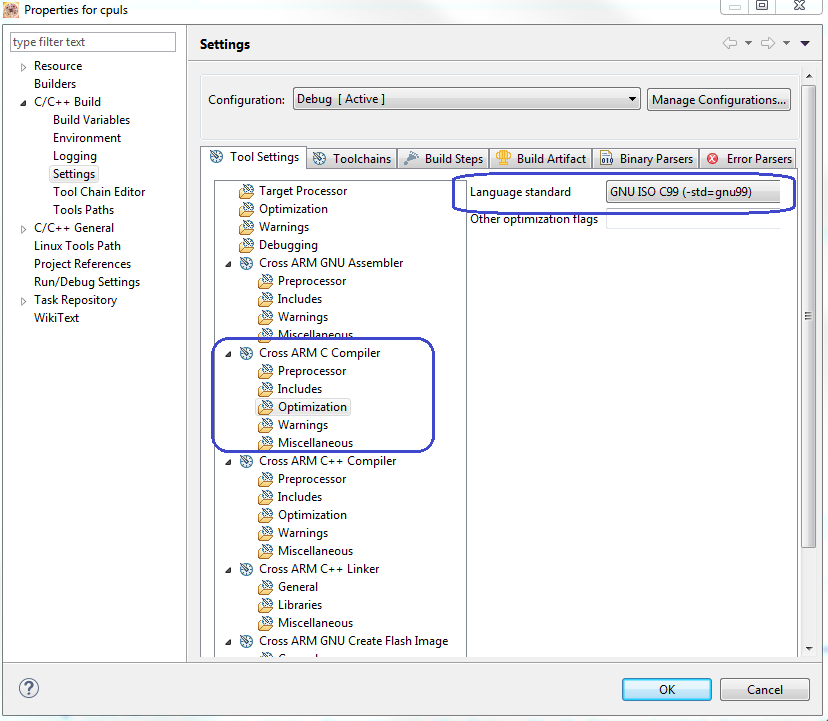Collapse the Cross ARM GNU Assembler node
Viewport: 828px width, 721px height.
click(x=228, y=264)
